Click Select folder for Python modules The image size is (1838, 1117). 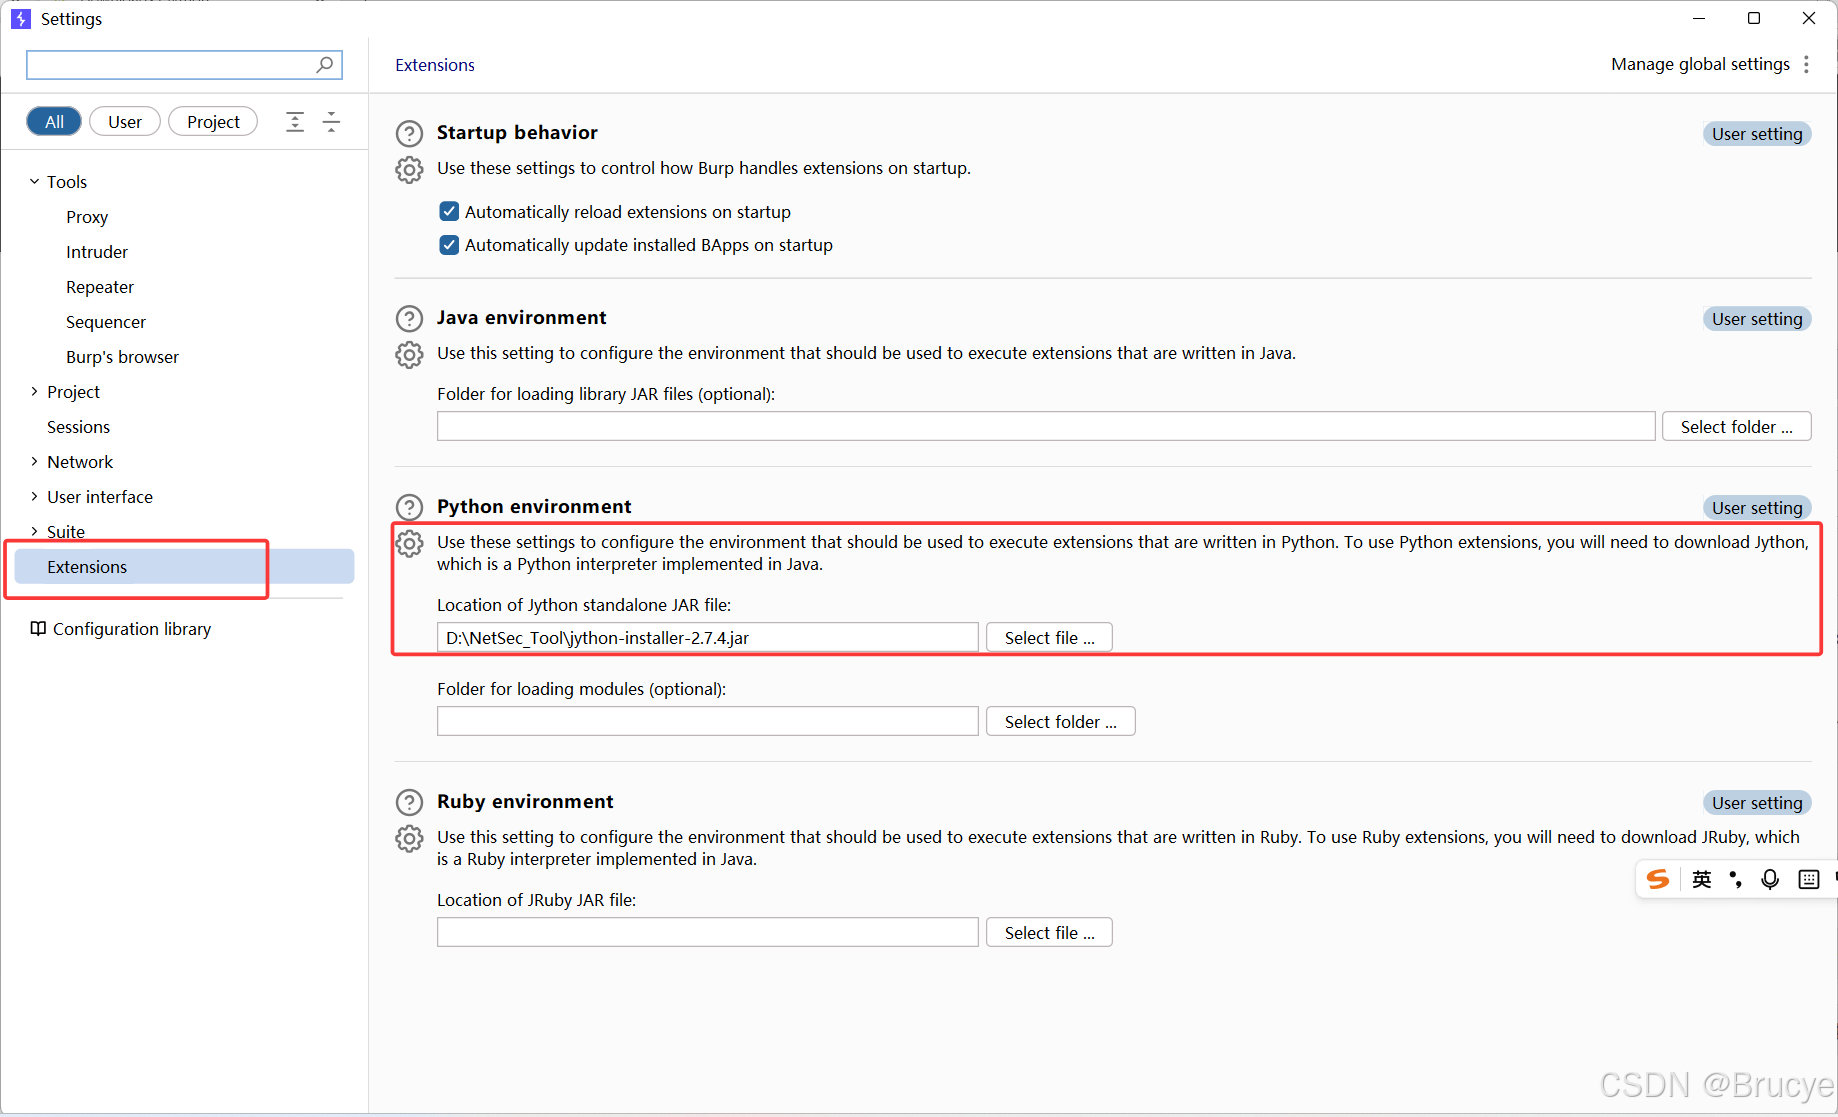point(1060,721)
